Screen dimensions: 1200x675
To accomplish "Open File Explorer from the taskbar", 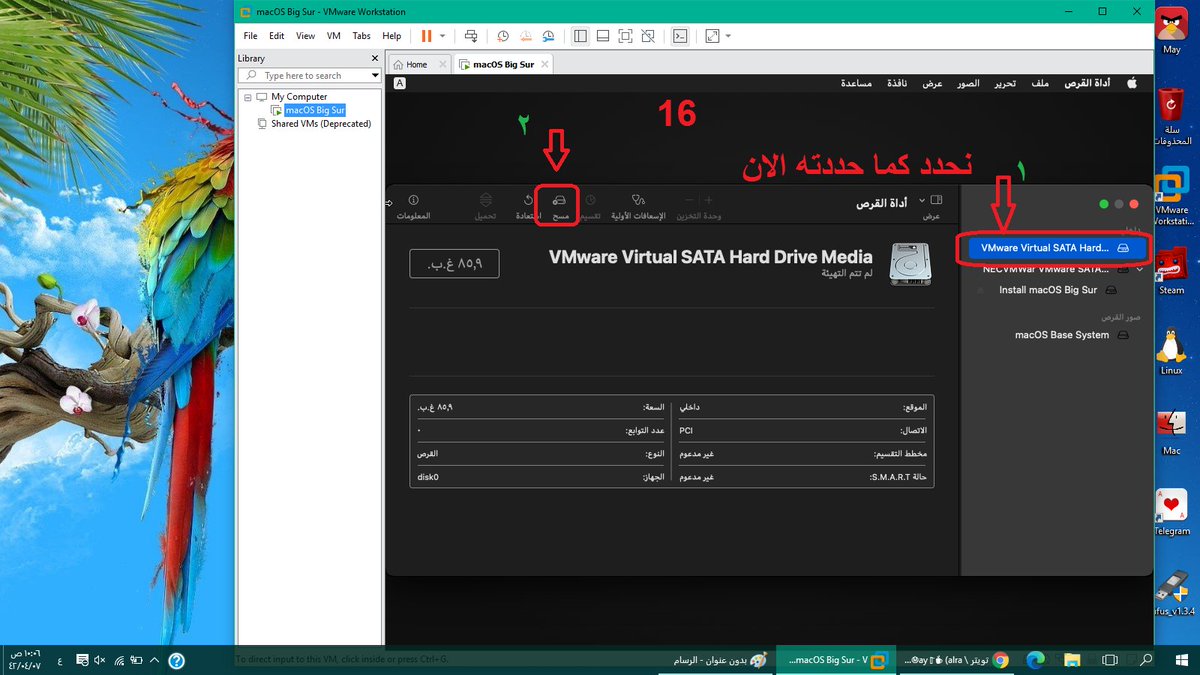I will (x=1073, y=660).
